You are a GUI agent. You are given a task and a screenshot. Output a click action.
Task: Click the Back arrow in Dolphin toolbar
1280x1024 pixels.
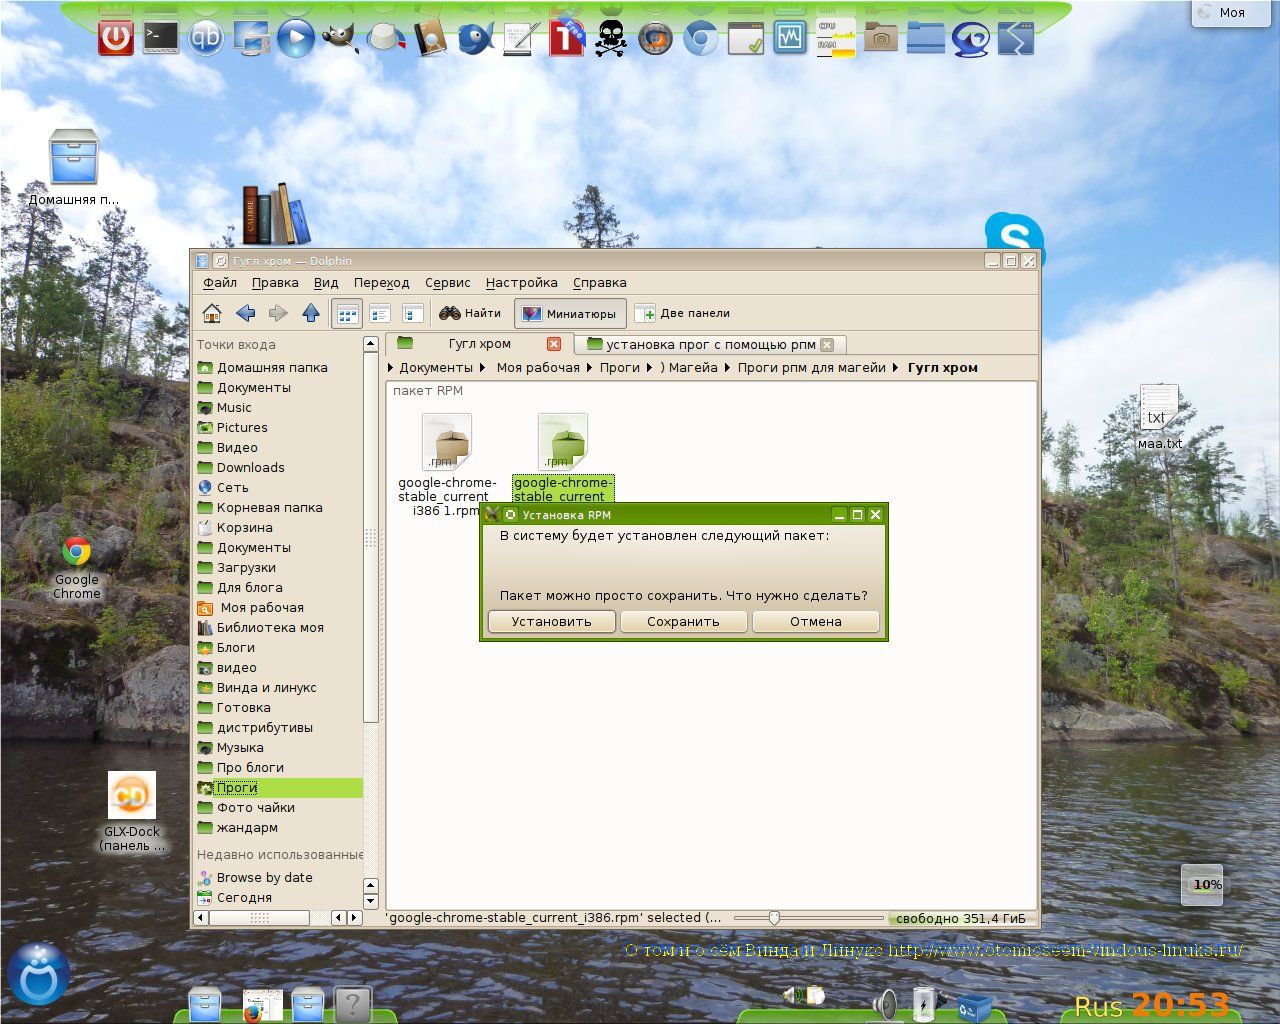pos(246,313)
